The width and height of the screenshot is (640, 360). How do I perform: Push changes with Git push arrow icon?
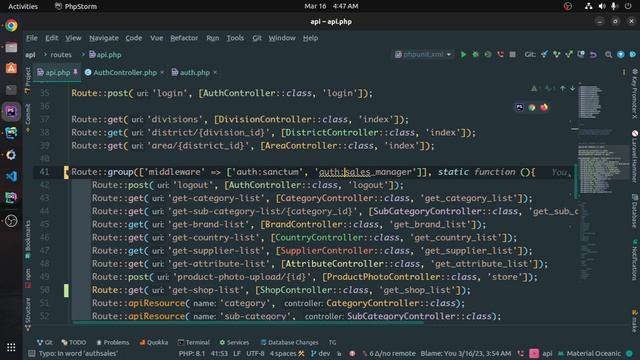[x=569, y=54]
